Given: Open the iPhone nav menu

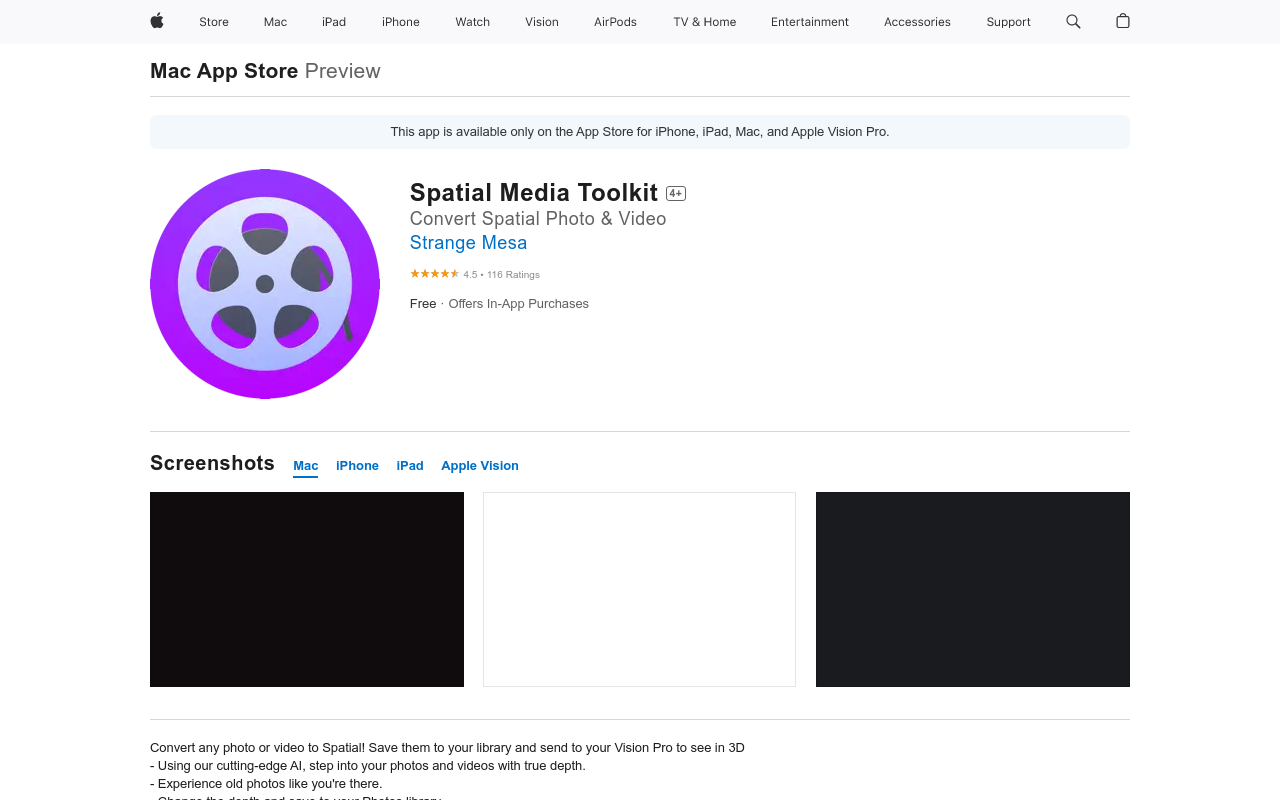Looking at the screenshot, I should 401,22.
